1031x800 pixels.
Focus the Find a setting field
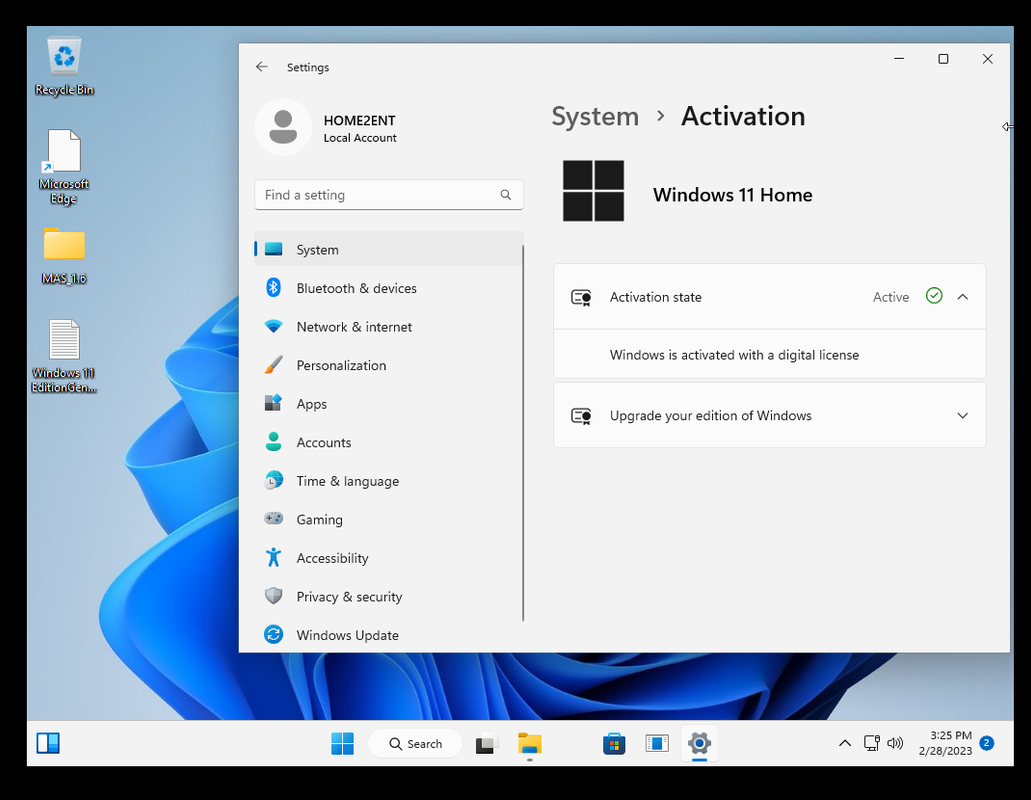[389, 195]
